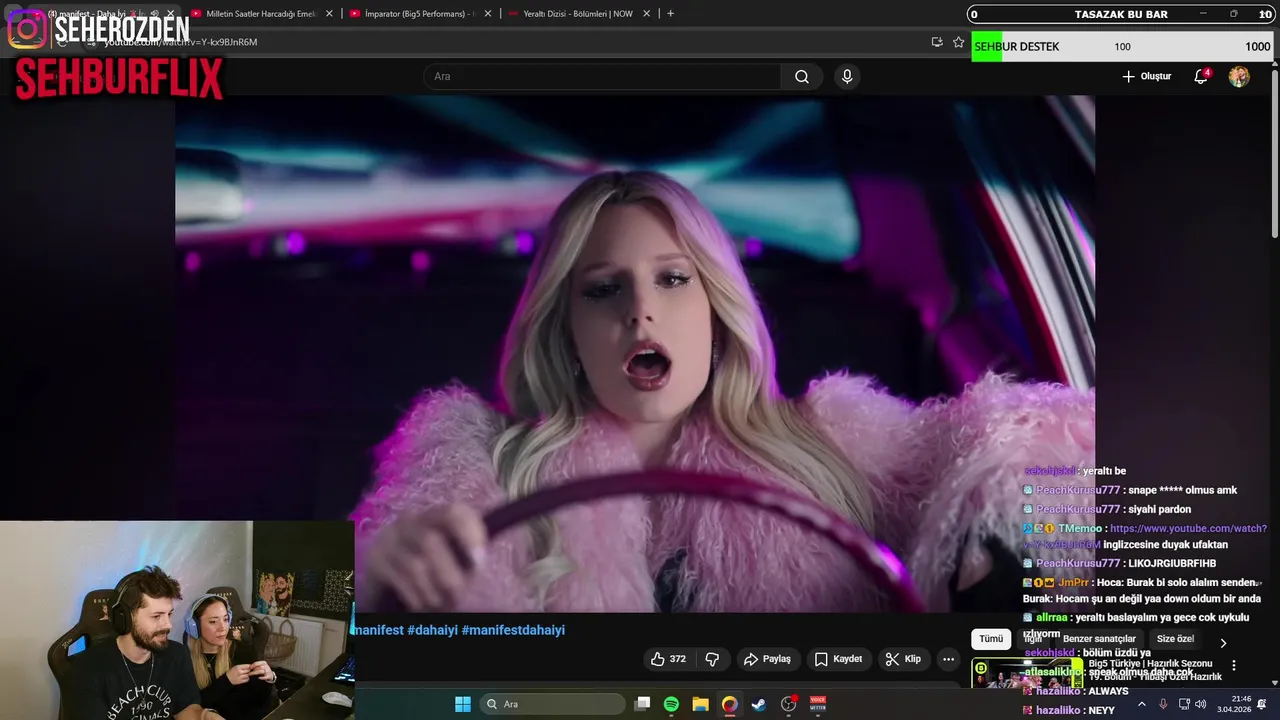Viewport: 1280px width, 720px height.
Task: Open Spotify from the taskbar
Action: [x=671, y=704]
